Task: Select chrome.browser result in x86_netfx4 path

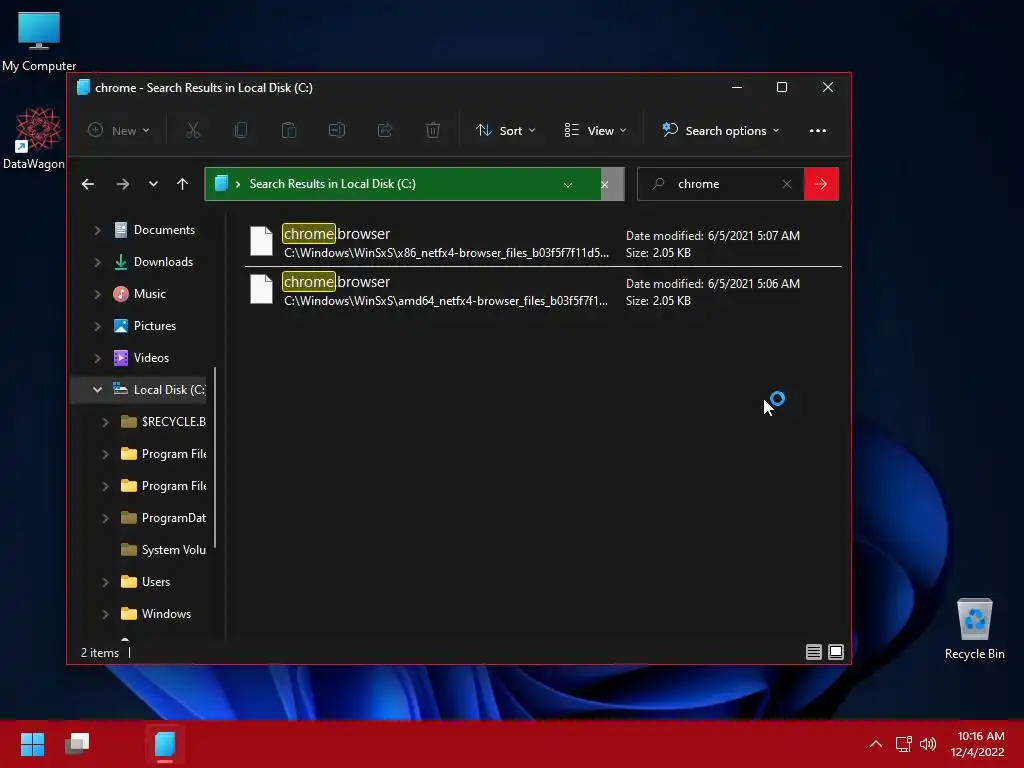Action: [543, 242]
